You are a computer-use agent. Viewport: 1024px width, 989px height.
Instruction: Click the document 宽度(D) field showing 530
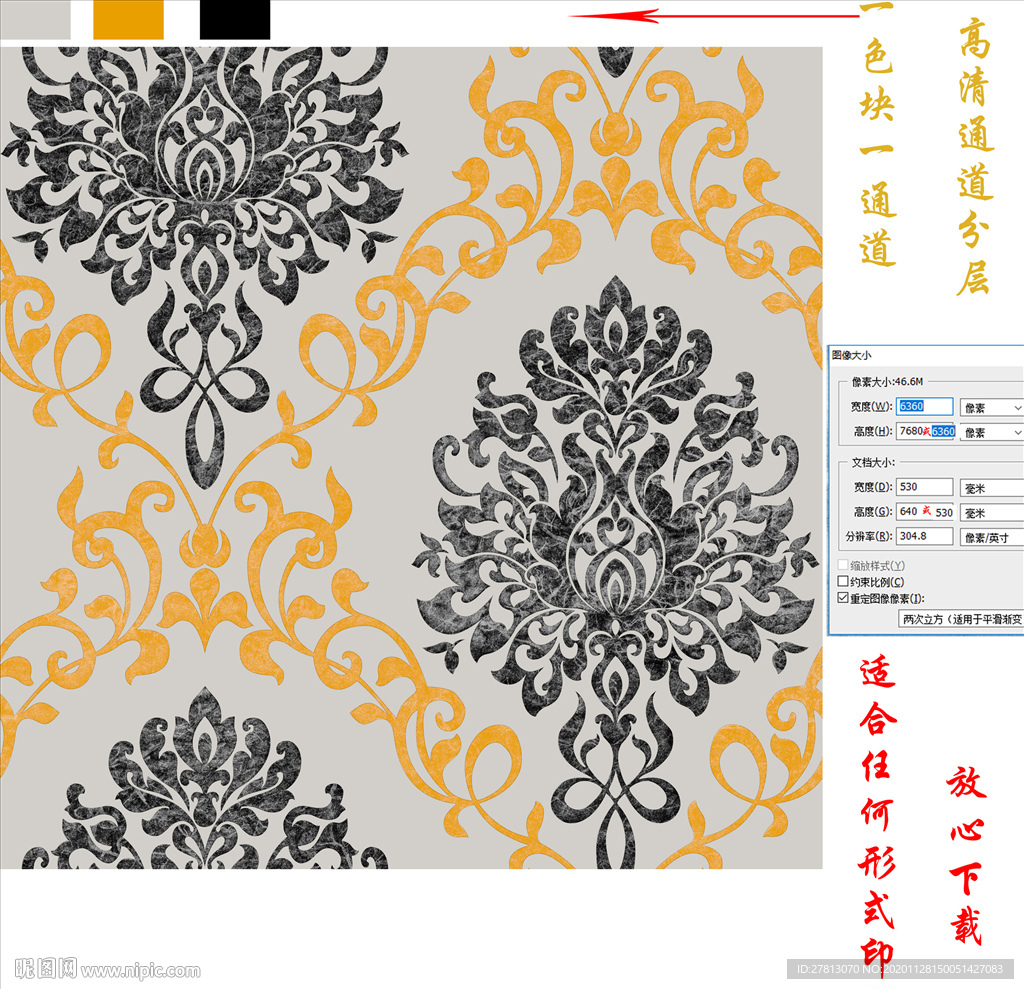tap(924, 487)
